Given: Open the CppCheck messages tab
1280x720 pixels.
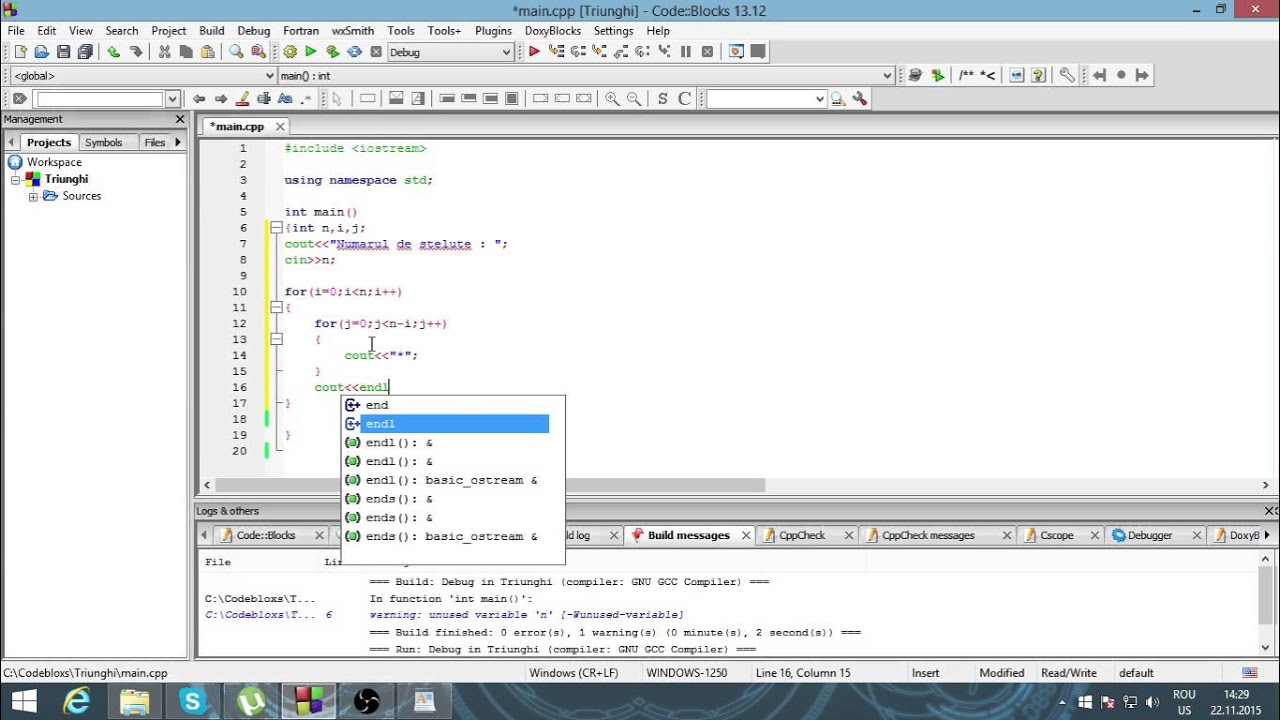Looking at the screenshot, I should pos(928,535).
